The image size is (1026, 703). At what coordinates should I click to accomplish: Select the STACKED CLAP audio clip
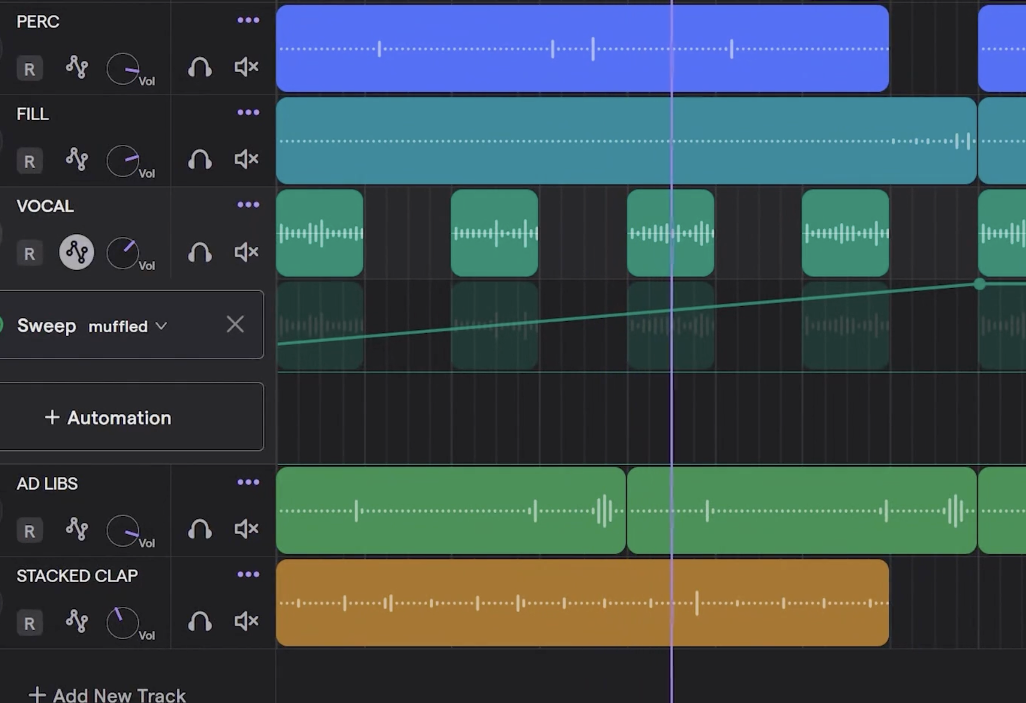(582, 603)
